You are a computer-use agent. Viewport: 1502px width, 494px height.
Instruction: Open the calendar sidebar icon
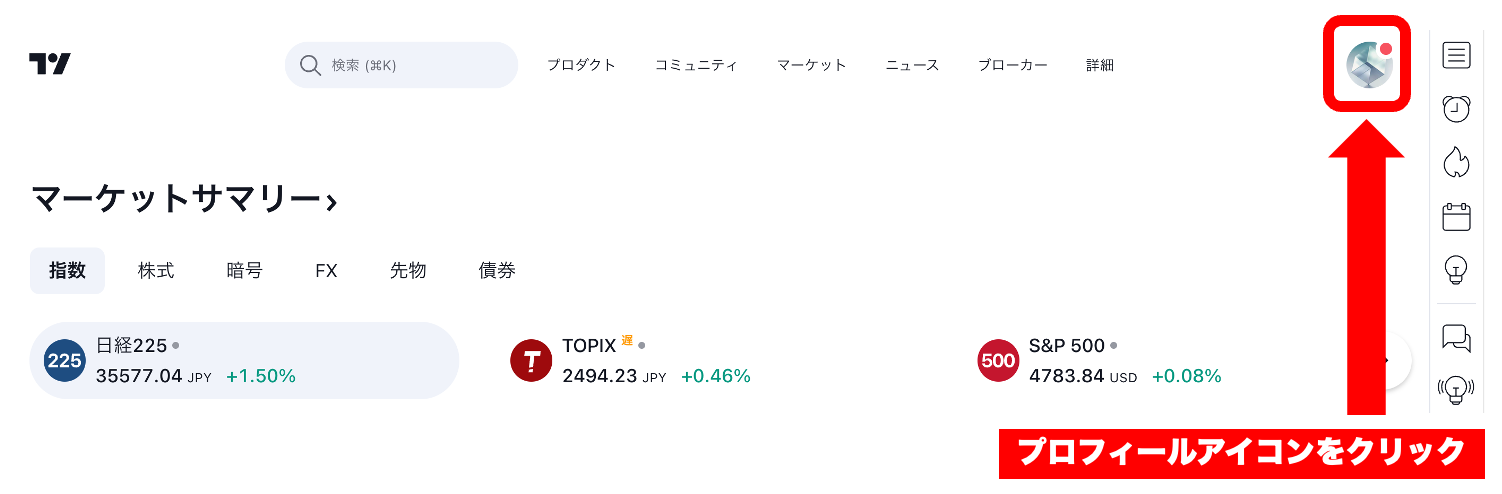coord(1456,216)
